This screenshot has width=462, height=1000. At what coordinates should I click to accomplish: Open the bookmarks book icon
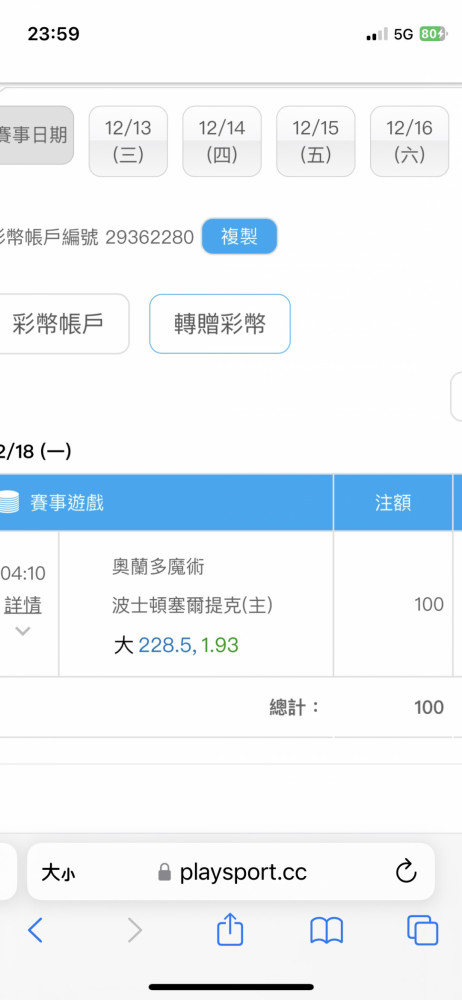[327, 930]
